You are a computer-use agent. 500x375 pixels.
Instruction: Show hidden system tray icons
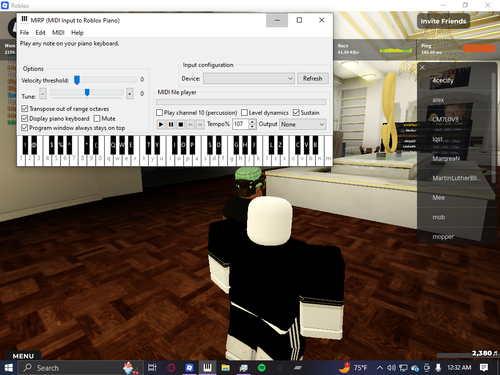tap(379, 368)
